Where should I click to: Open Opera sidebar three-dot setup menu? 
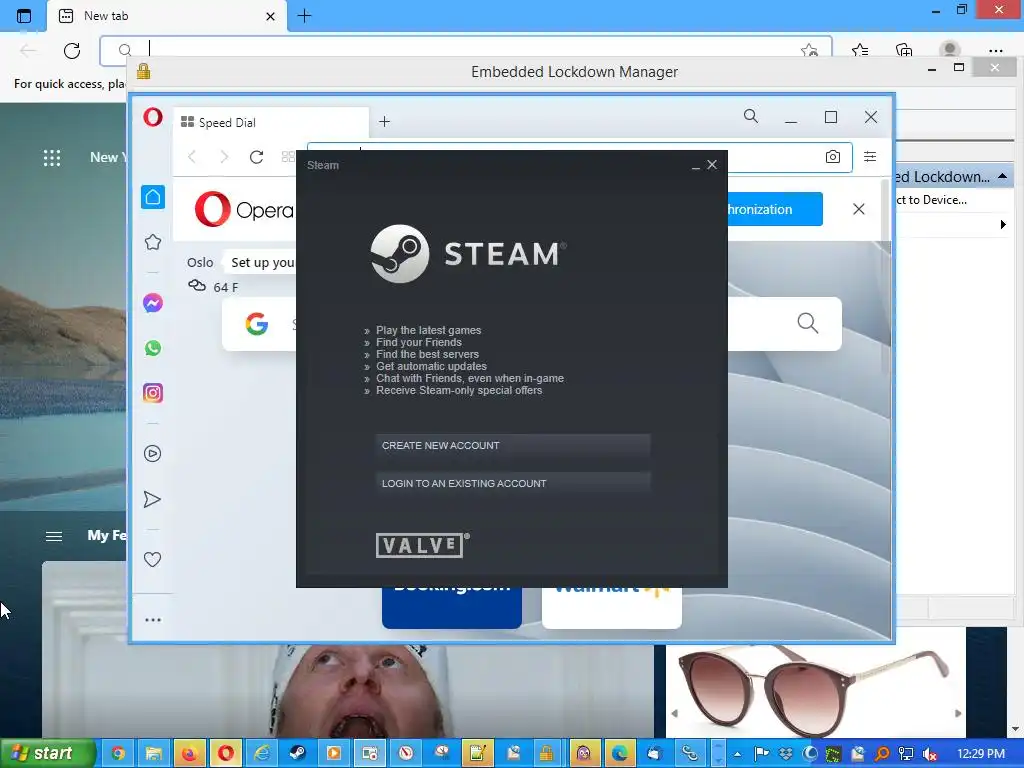(x=153, y=620)
